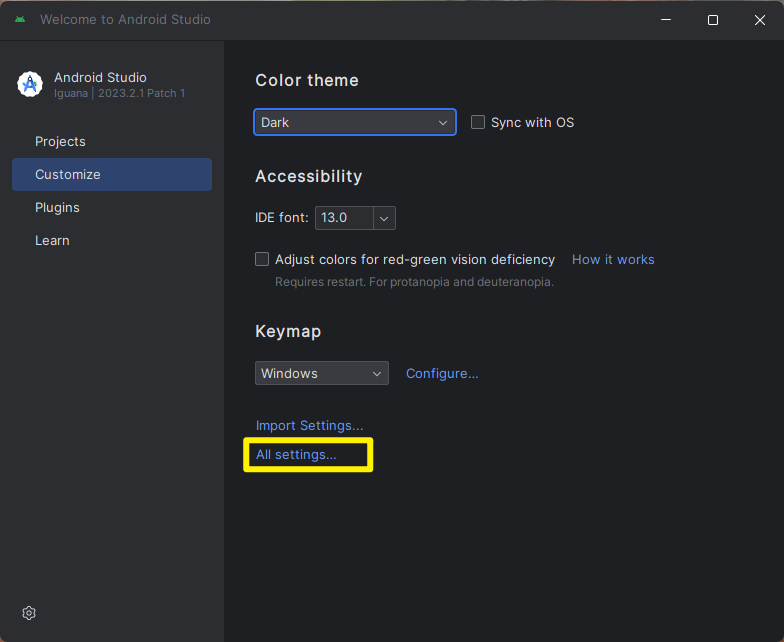This screenshot has width=784, height=642.
Task: Open the gear options menu icon
Action: (29, 613)
